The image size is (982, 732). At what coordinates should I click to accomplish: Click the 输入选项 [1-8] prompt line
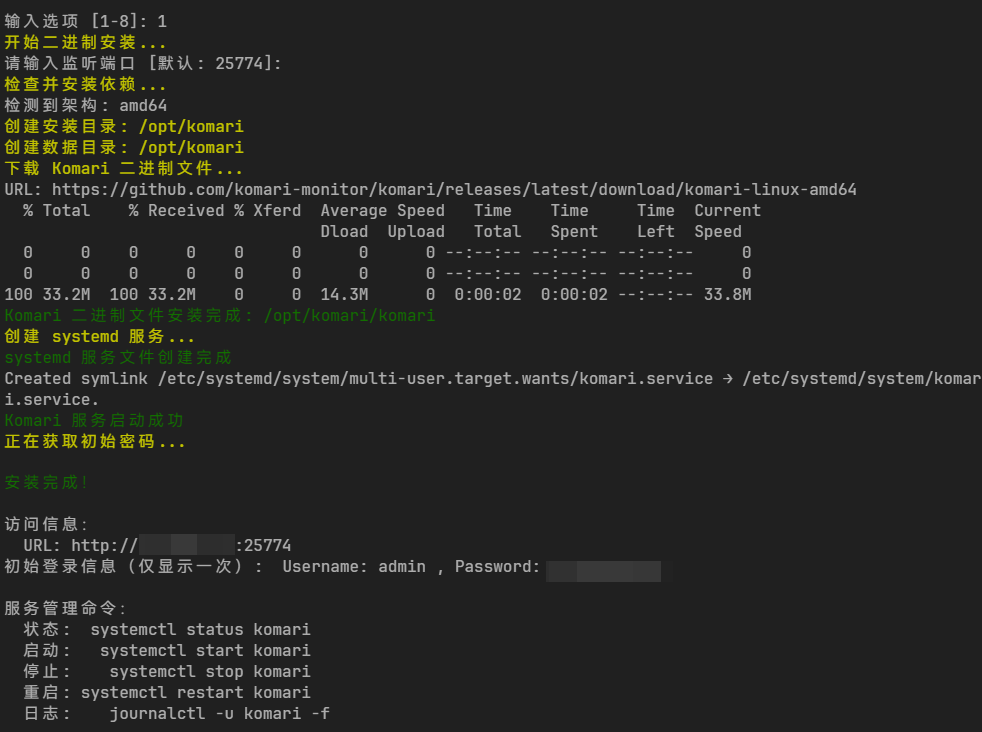pos(85,21)
